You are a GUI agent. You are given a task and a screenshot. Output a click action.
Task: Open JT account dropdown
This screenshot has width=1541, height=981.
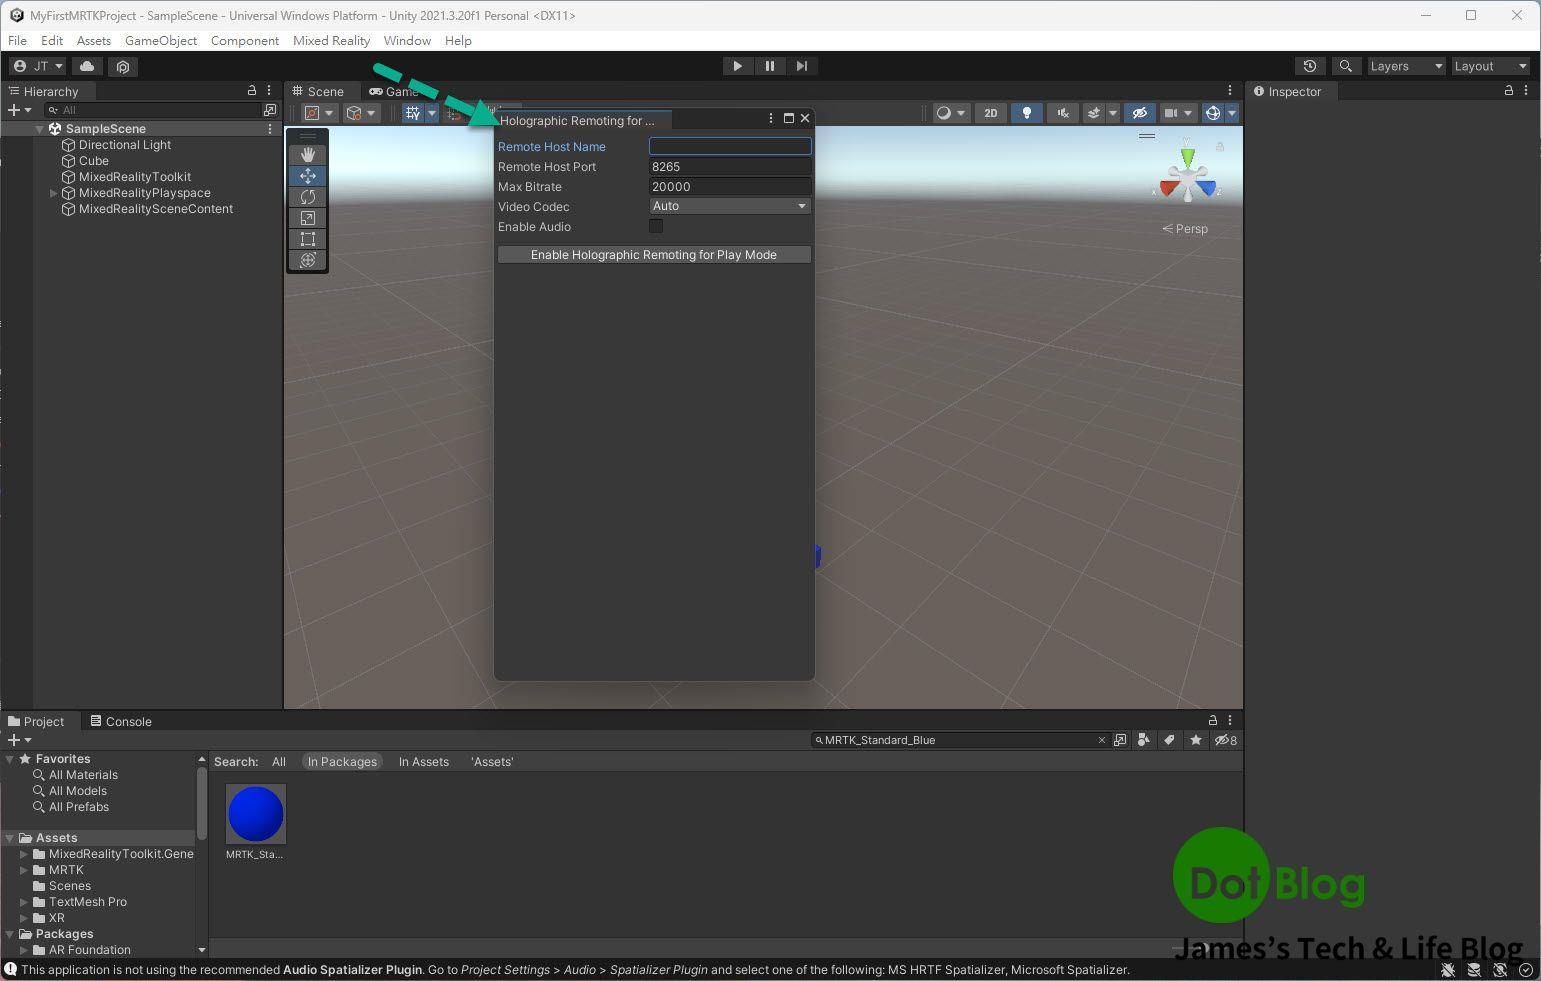tap(38, 66)
